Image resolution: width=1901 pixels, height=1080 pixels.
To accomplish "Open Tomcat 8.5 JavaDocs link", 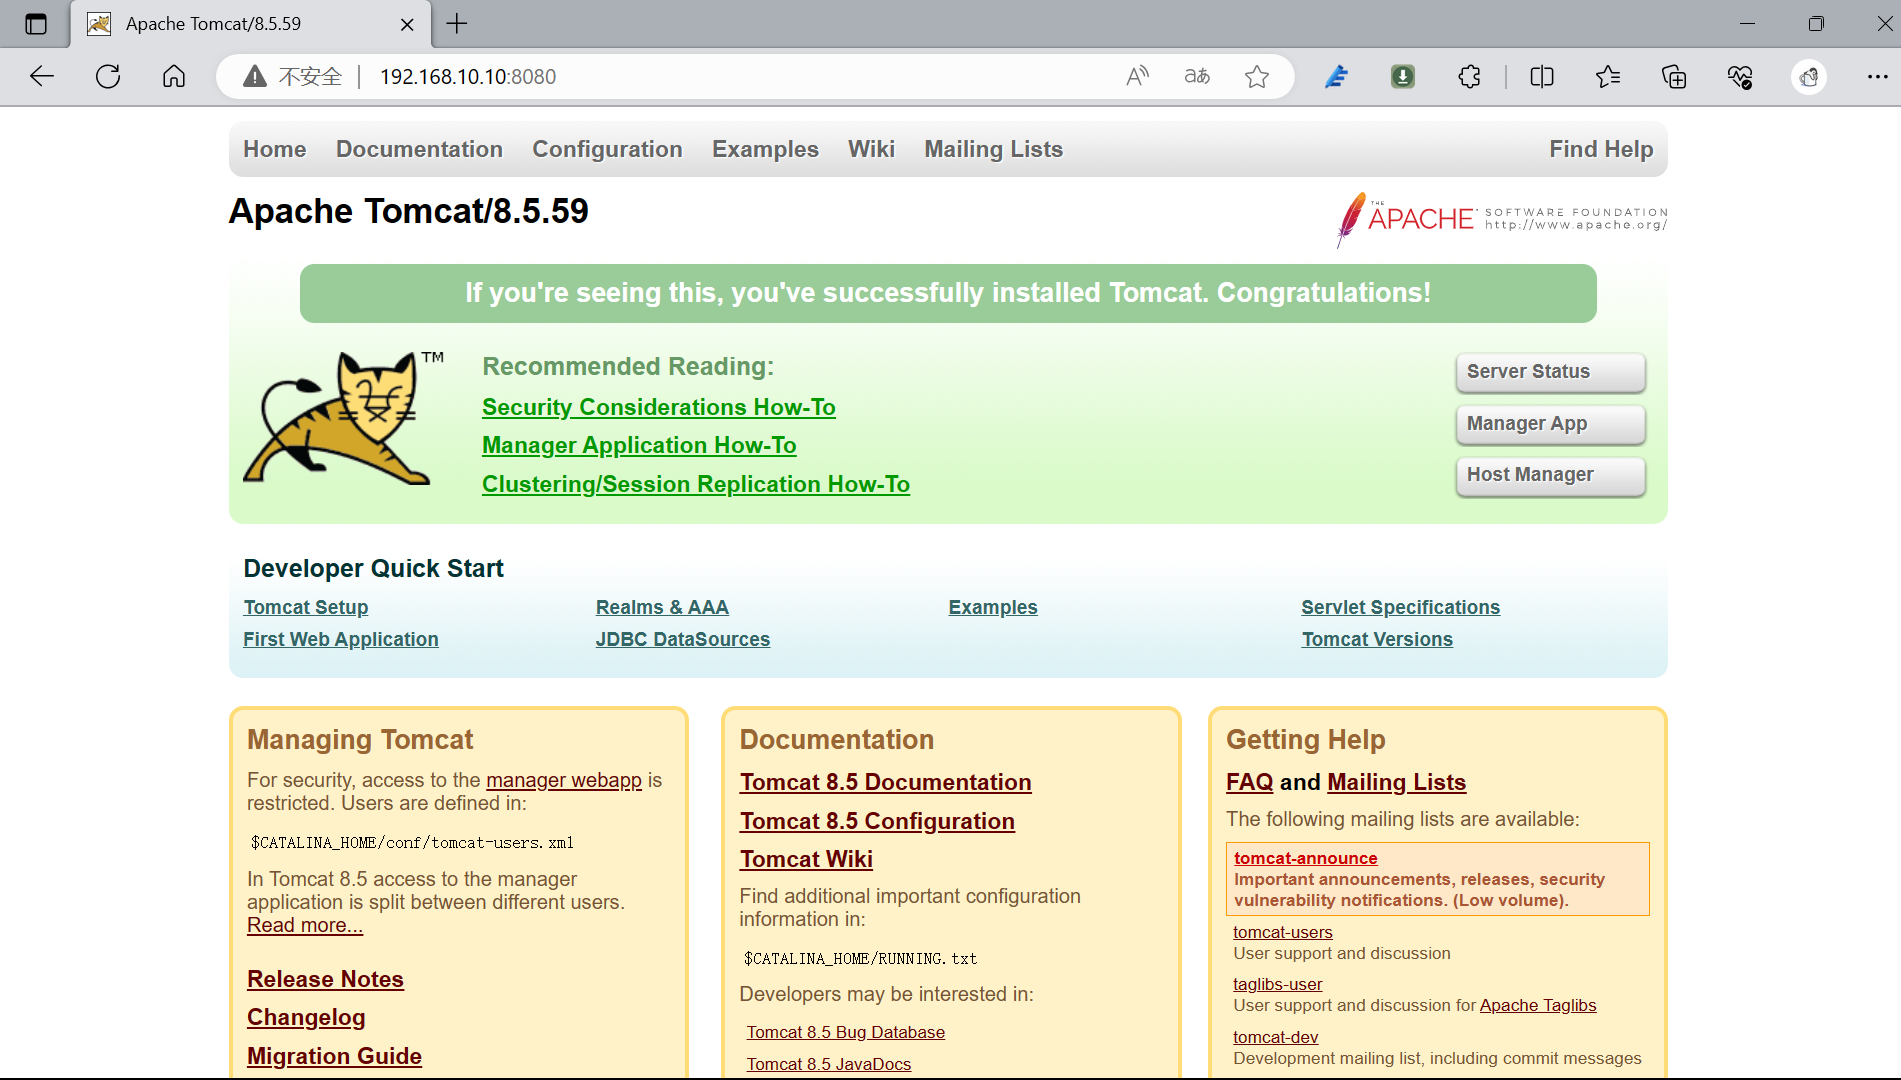I will (x=829, y=1064).
